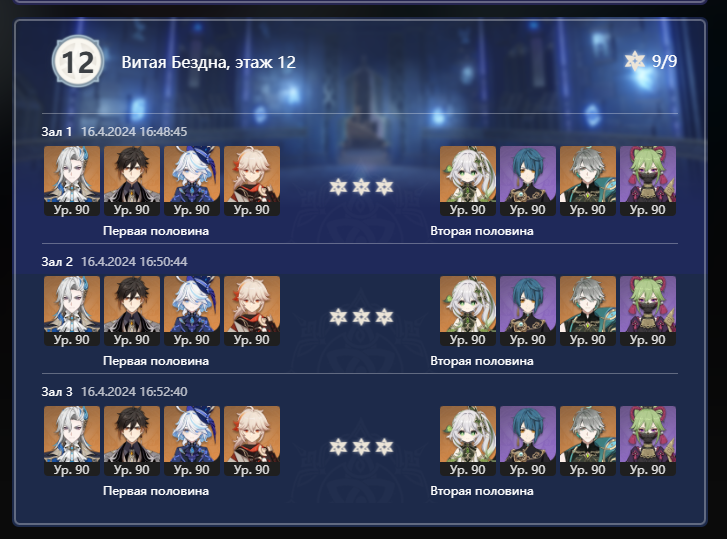Click the three-star rating in Зал 1
Image resolution: width=727 pixels, height=539 pixels.
pyautogui.click(x=361, y=187)
